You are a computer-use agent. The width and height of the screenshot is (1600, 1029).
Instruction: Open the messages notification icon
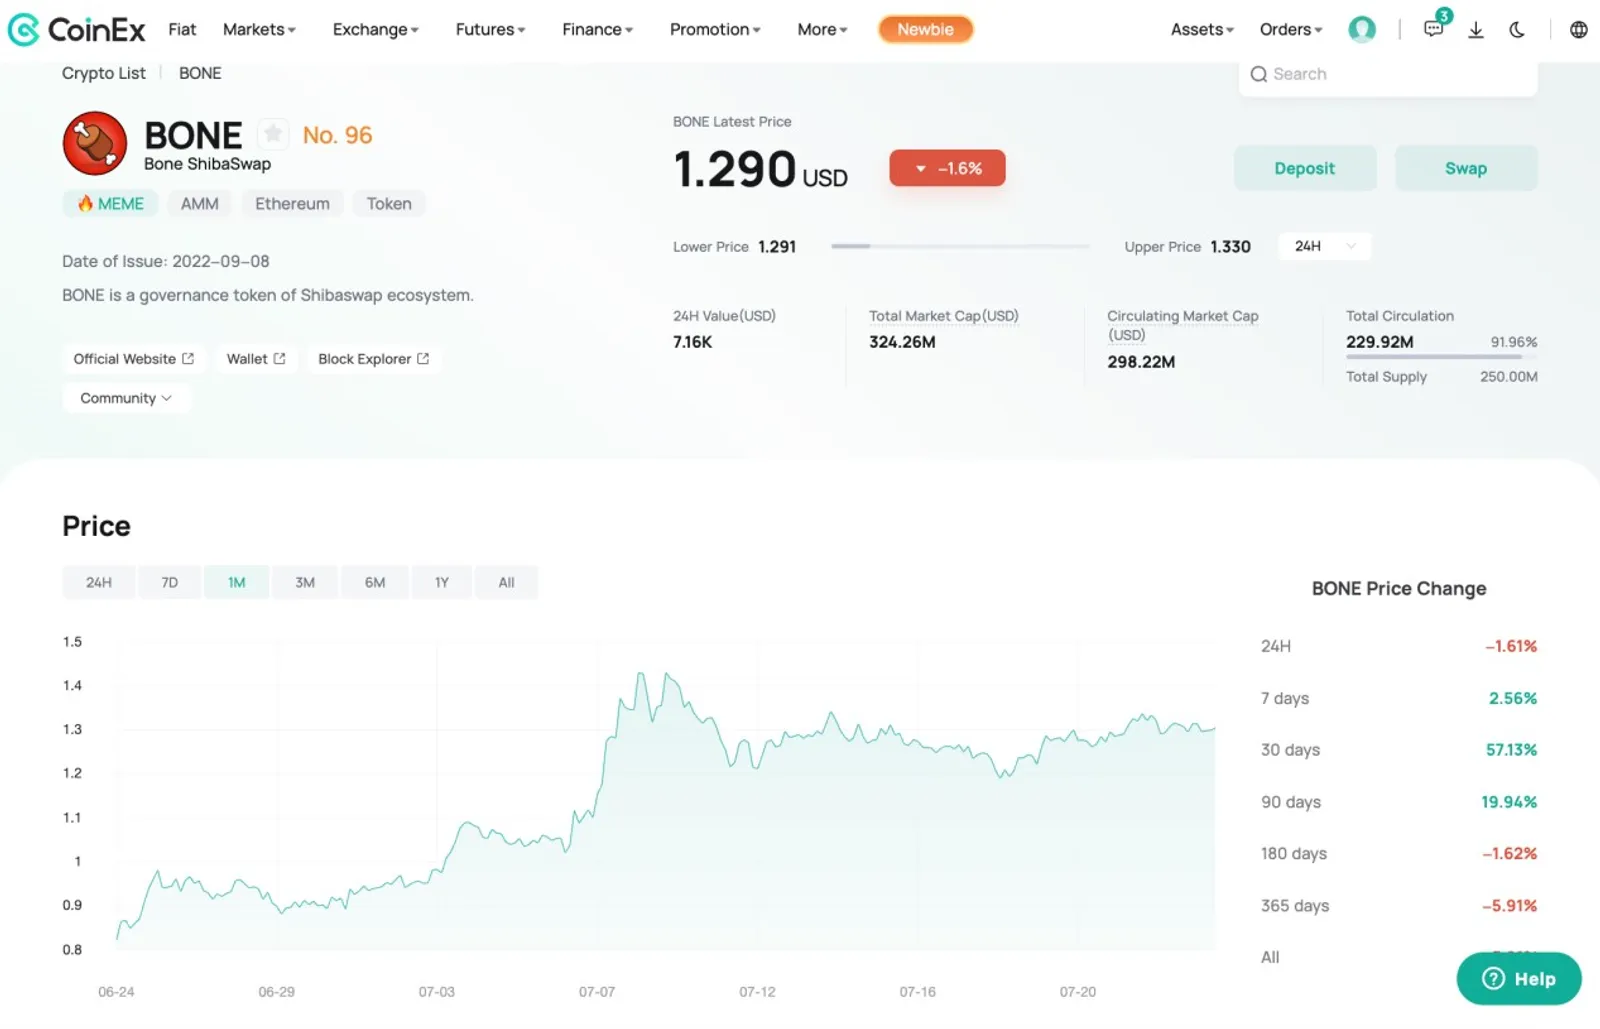[x=1434, y=29]
